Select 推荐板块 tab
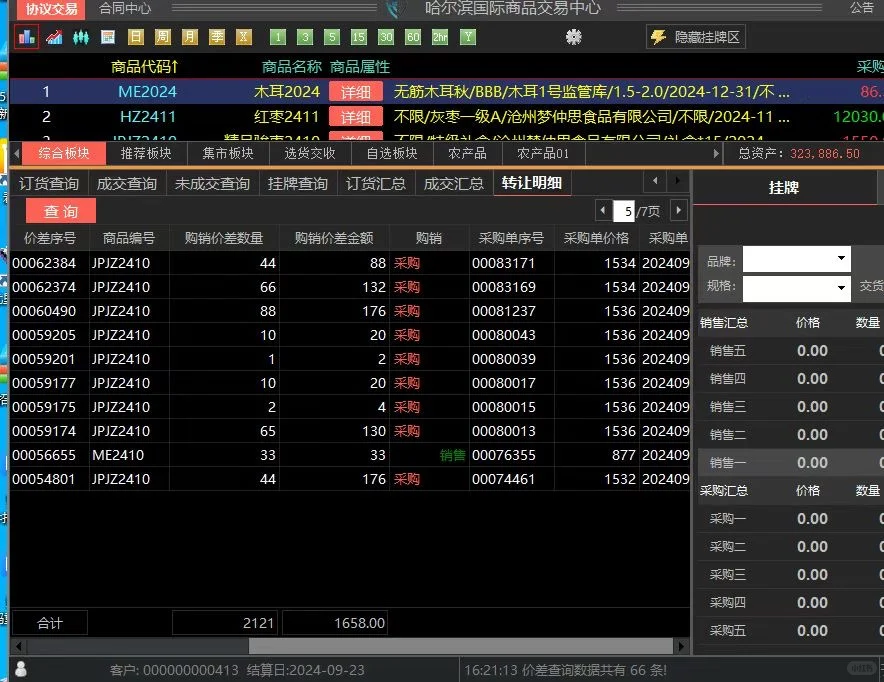Screen dimensions: 884x682 pos(146,153)
